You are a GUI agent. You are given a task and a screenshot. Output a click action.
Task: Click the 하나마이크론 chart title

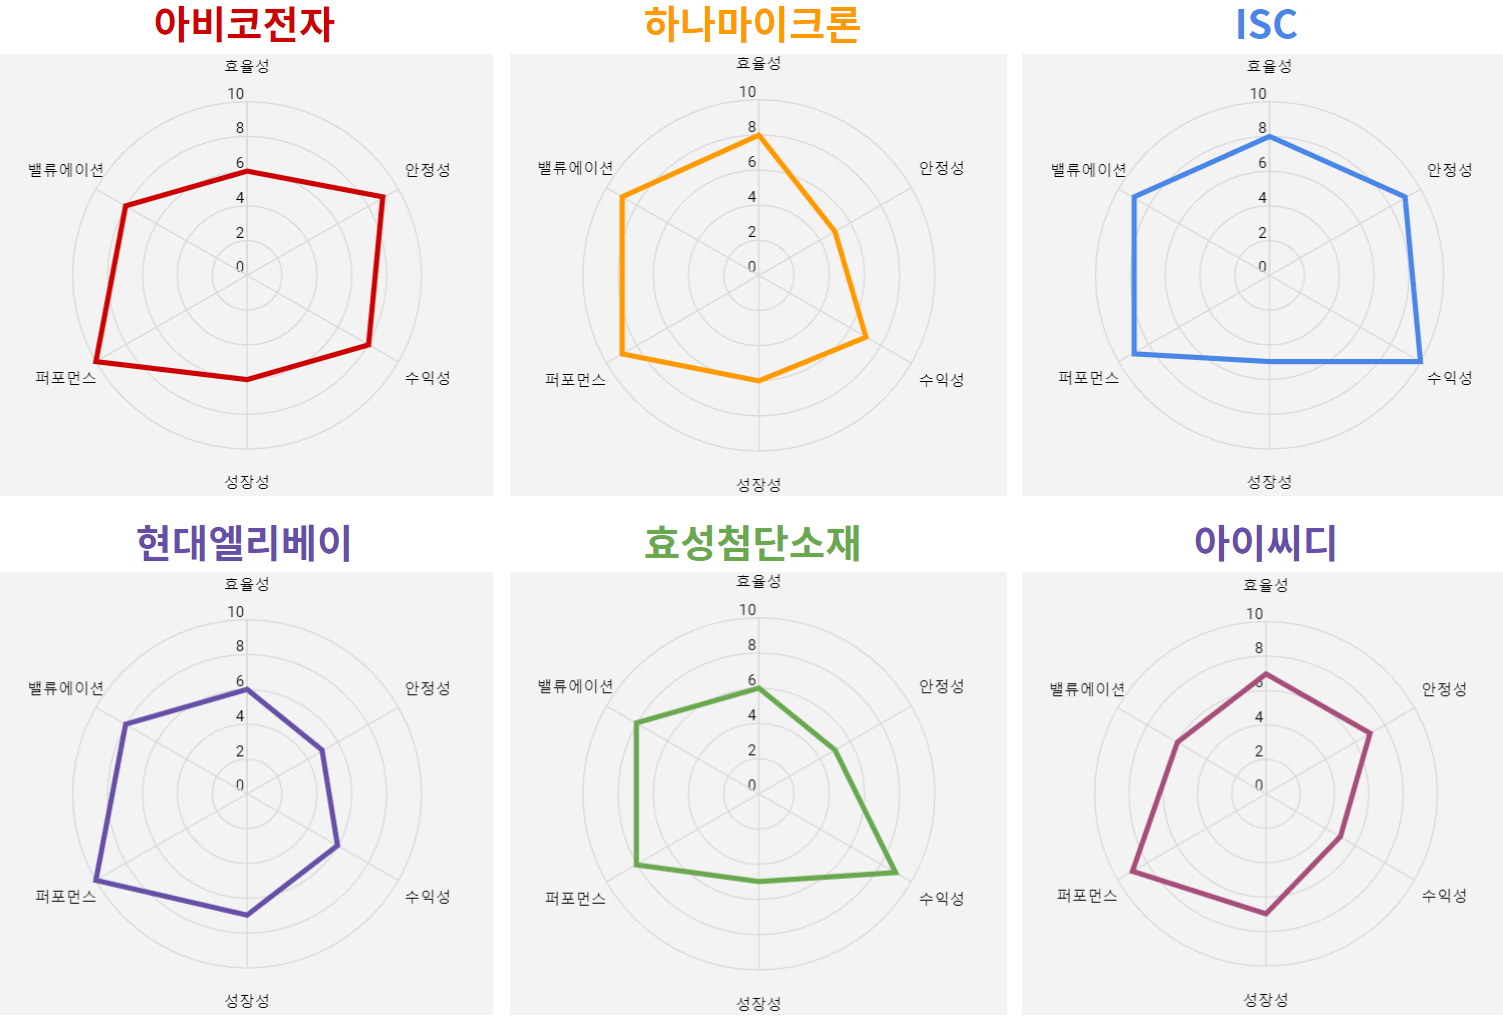click(x=752, y=24)
